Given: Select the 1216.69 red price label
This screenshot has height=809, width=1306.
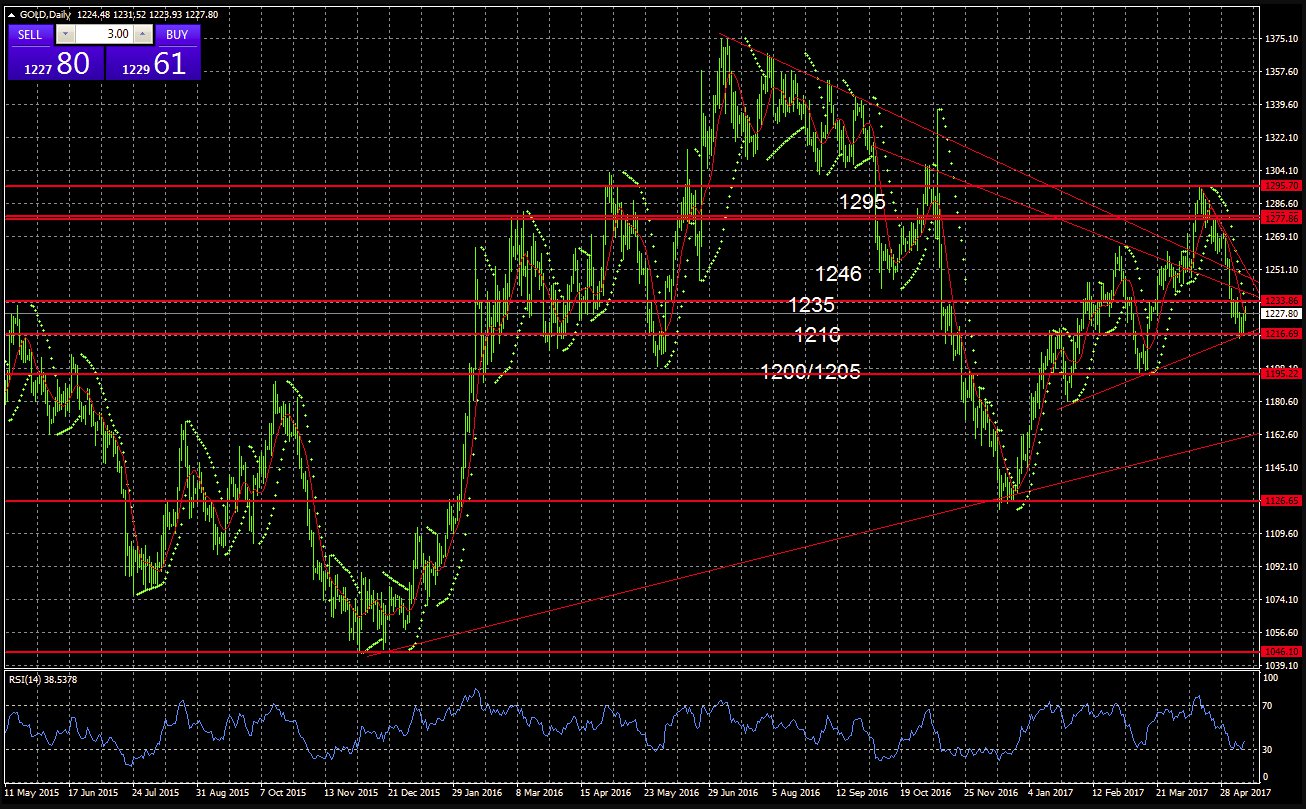Looking at the screenshot, I should (1281, 333).
